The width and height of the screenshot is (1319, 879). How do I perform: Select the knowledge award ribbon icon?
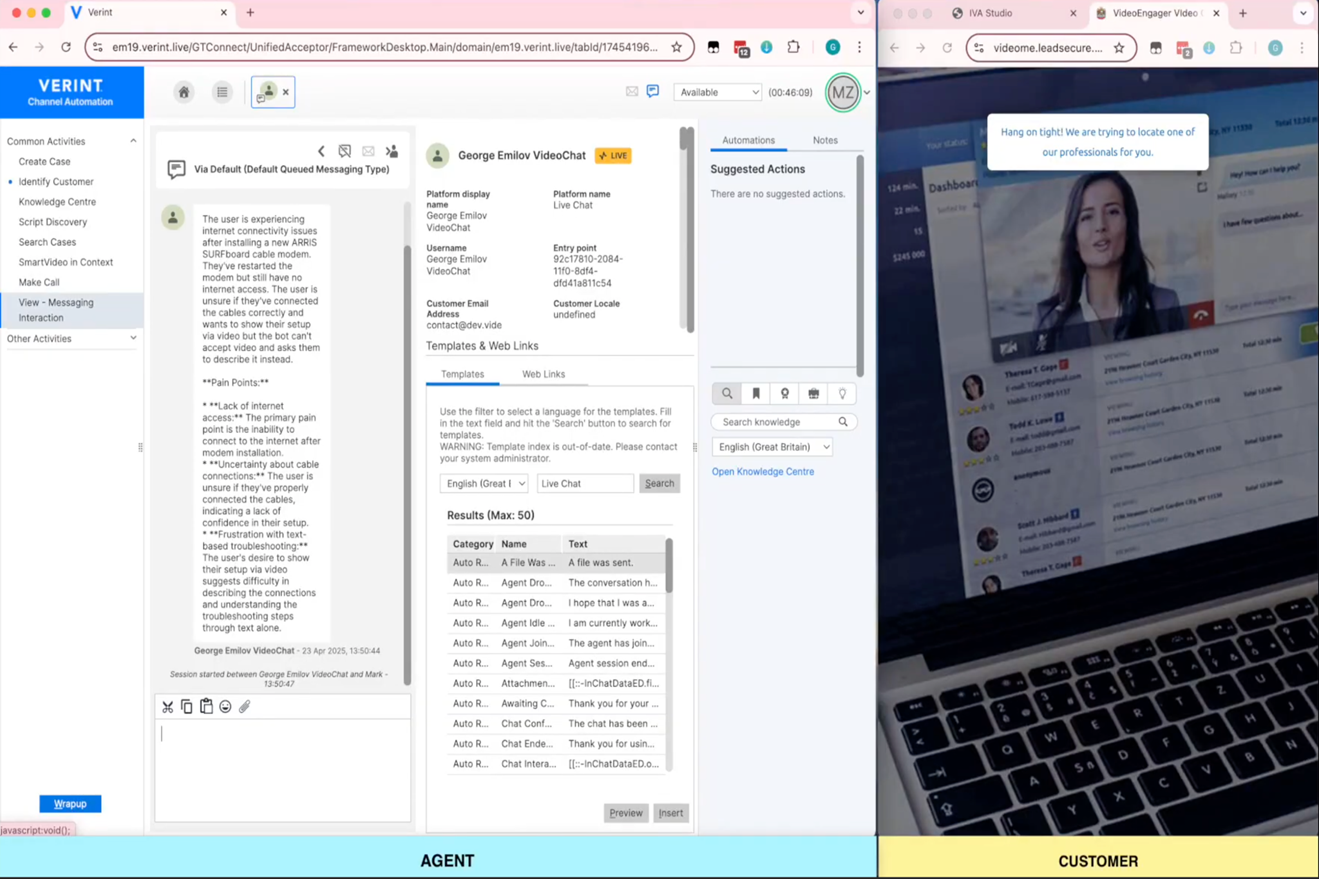785,394
